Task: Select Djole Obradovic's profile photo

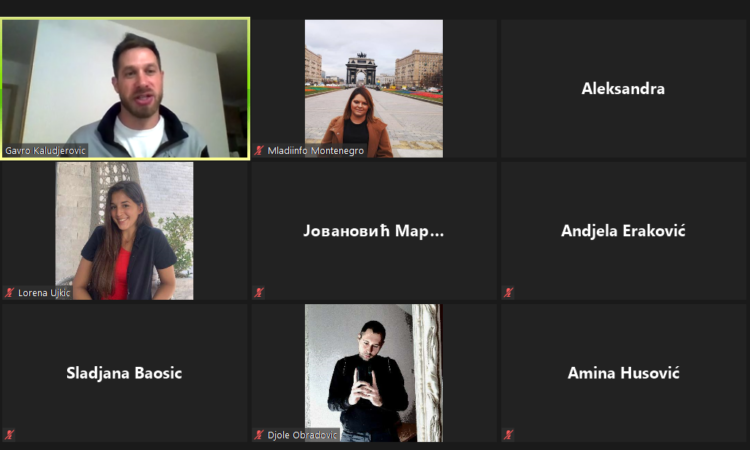Action: click(x=374, y=373)
